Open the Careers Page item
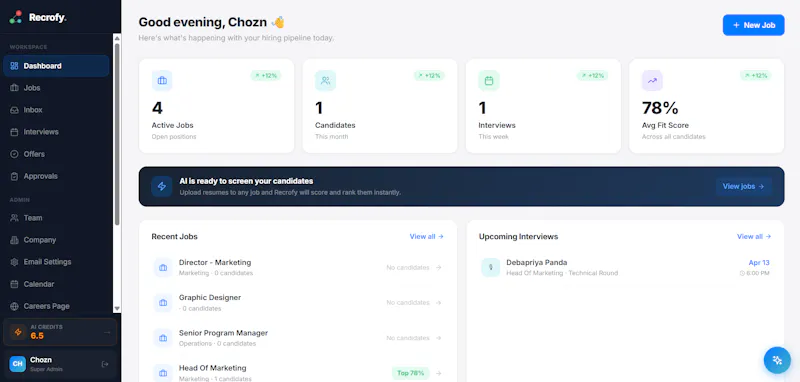 click(x=56, y=306)
